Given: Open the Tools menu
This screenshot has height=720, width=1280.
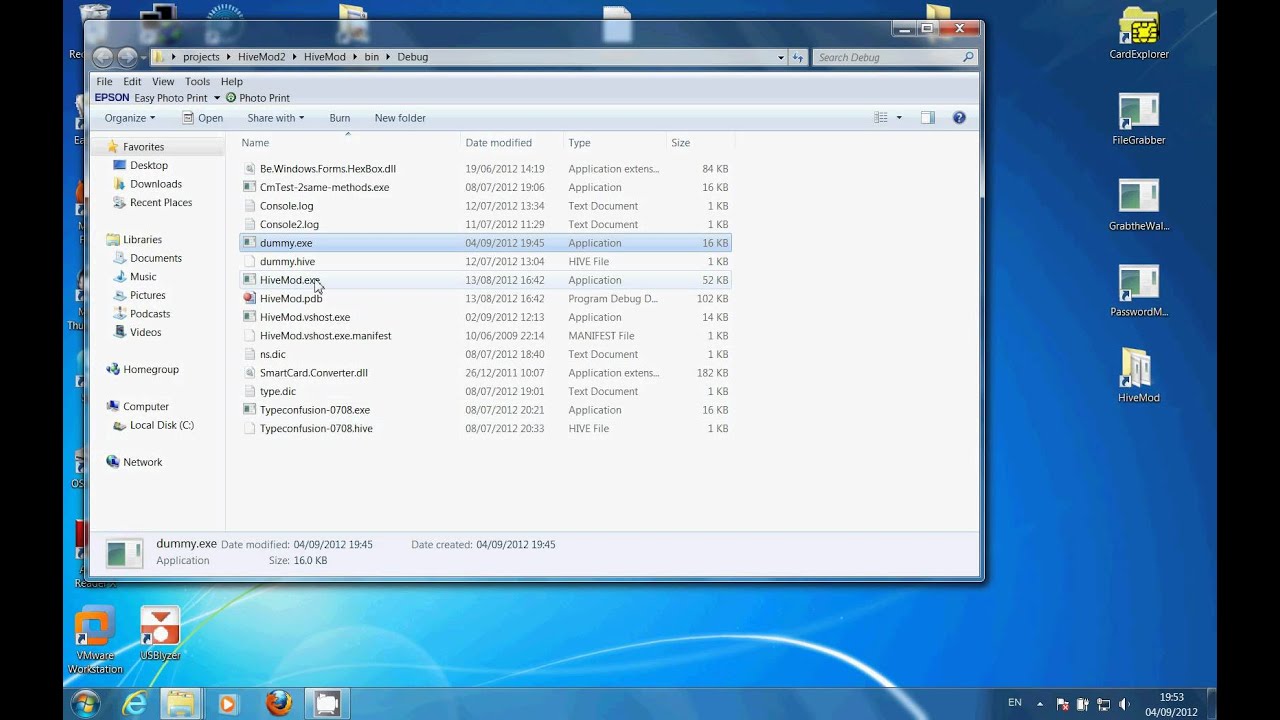Looking at the screenshot, I should (x=197, y=82).
